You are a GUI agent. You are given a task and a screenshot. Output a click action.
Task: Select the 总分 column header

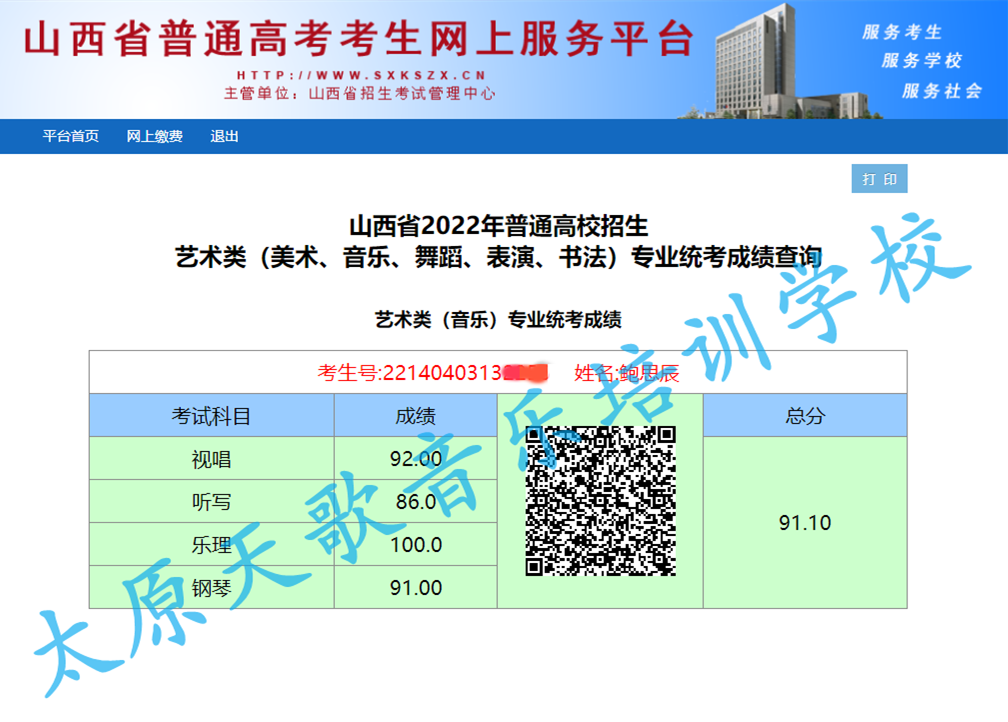(805, 416)
